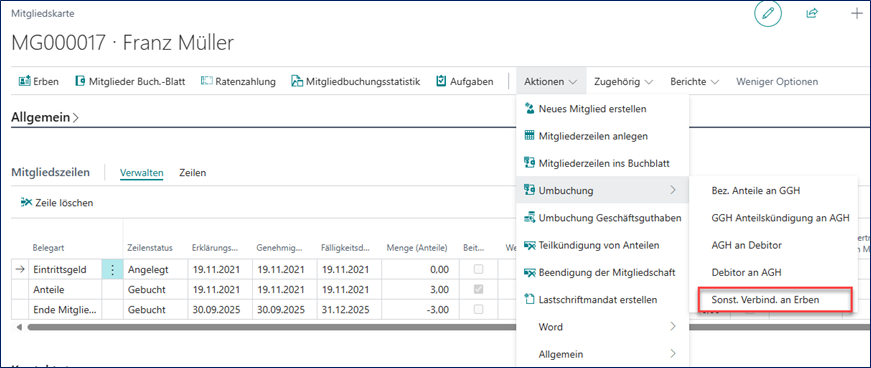Image resolution: width=871 pixels, height=368 pixels.
Task: Choose Umbuchung Geschäftsguthaben
Action: 603,218
